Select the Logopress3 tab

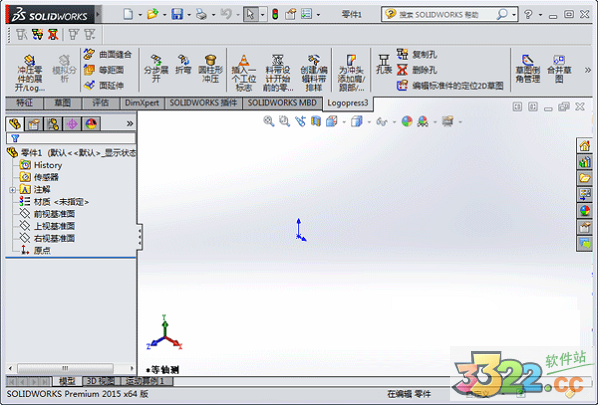pyautogui.click(x=348, y=103)
